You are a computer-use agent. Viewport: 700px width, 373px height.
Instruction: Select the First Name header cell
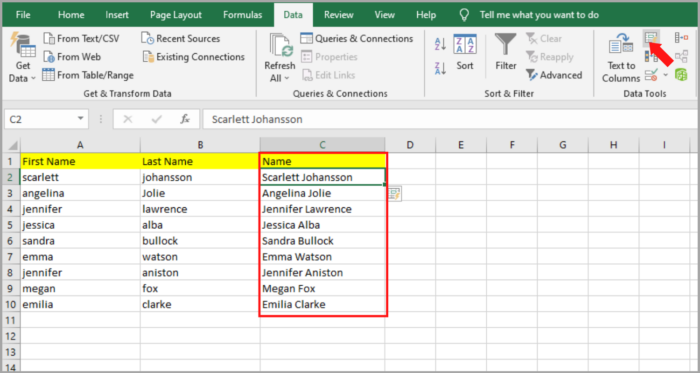click(80, 161)
